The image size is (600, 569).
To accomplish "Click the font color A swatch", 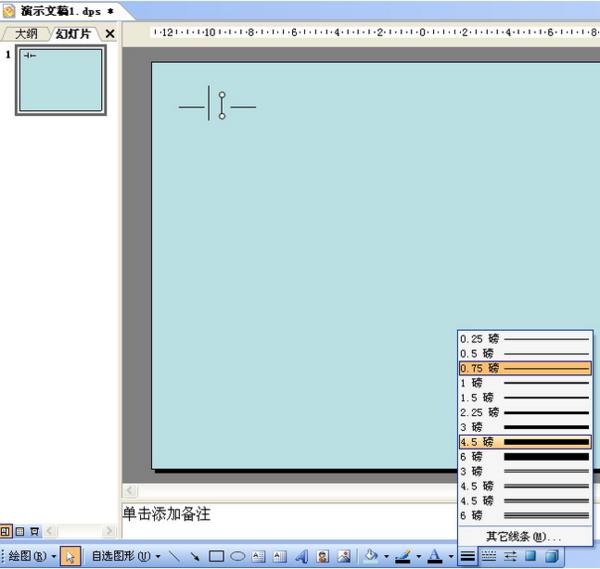I will (434, 556).
